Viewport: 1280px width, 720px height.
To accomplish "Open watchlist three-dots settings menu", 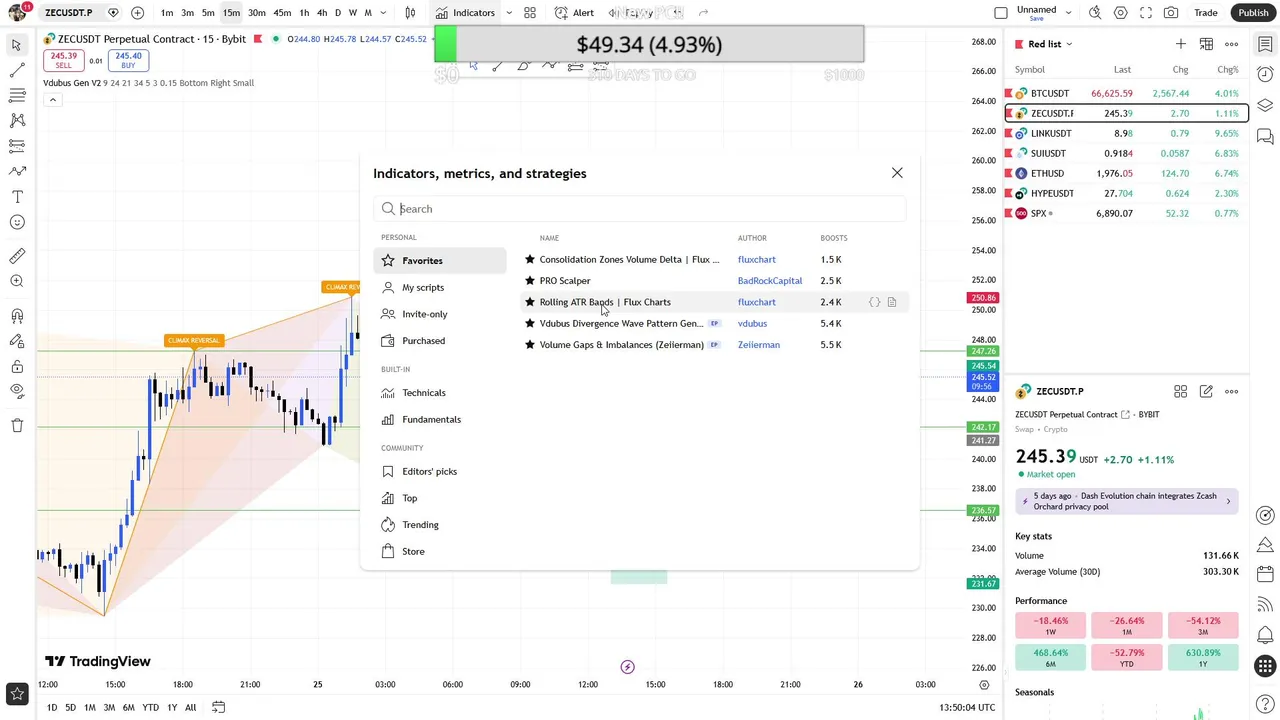I will click(1231, 44).
